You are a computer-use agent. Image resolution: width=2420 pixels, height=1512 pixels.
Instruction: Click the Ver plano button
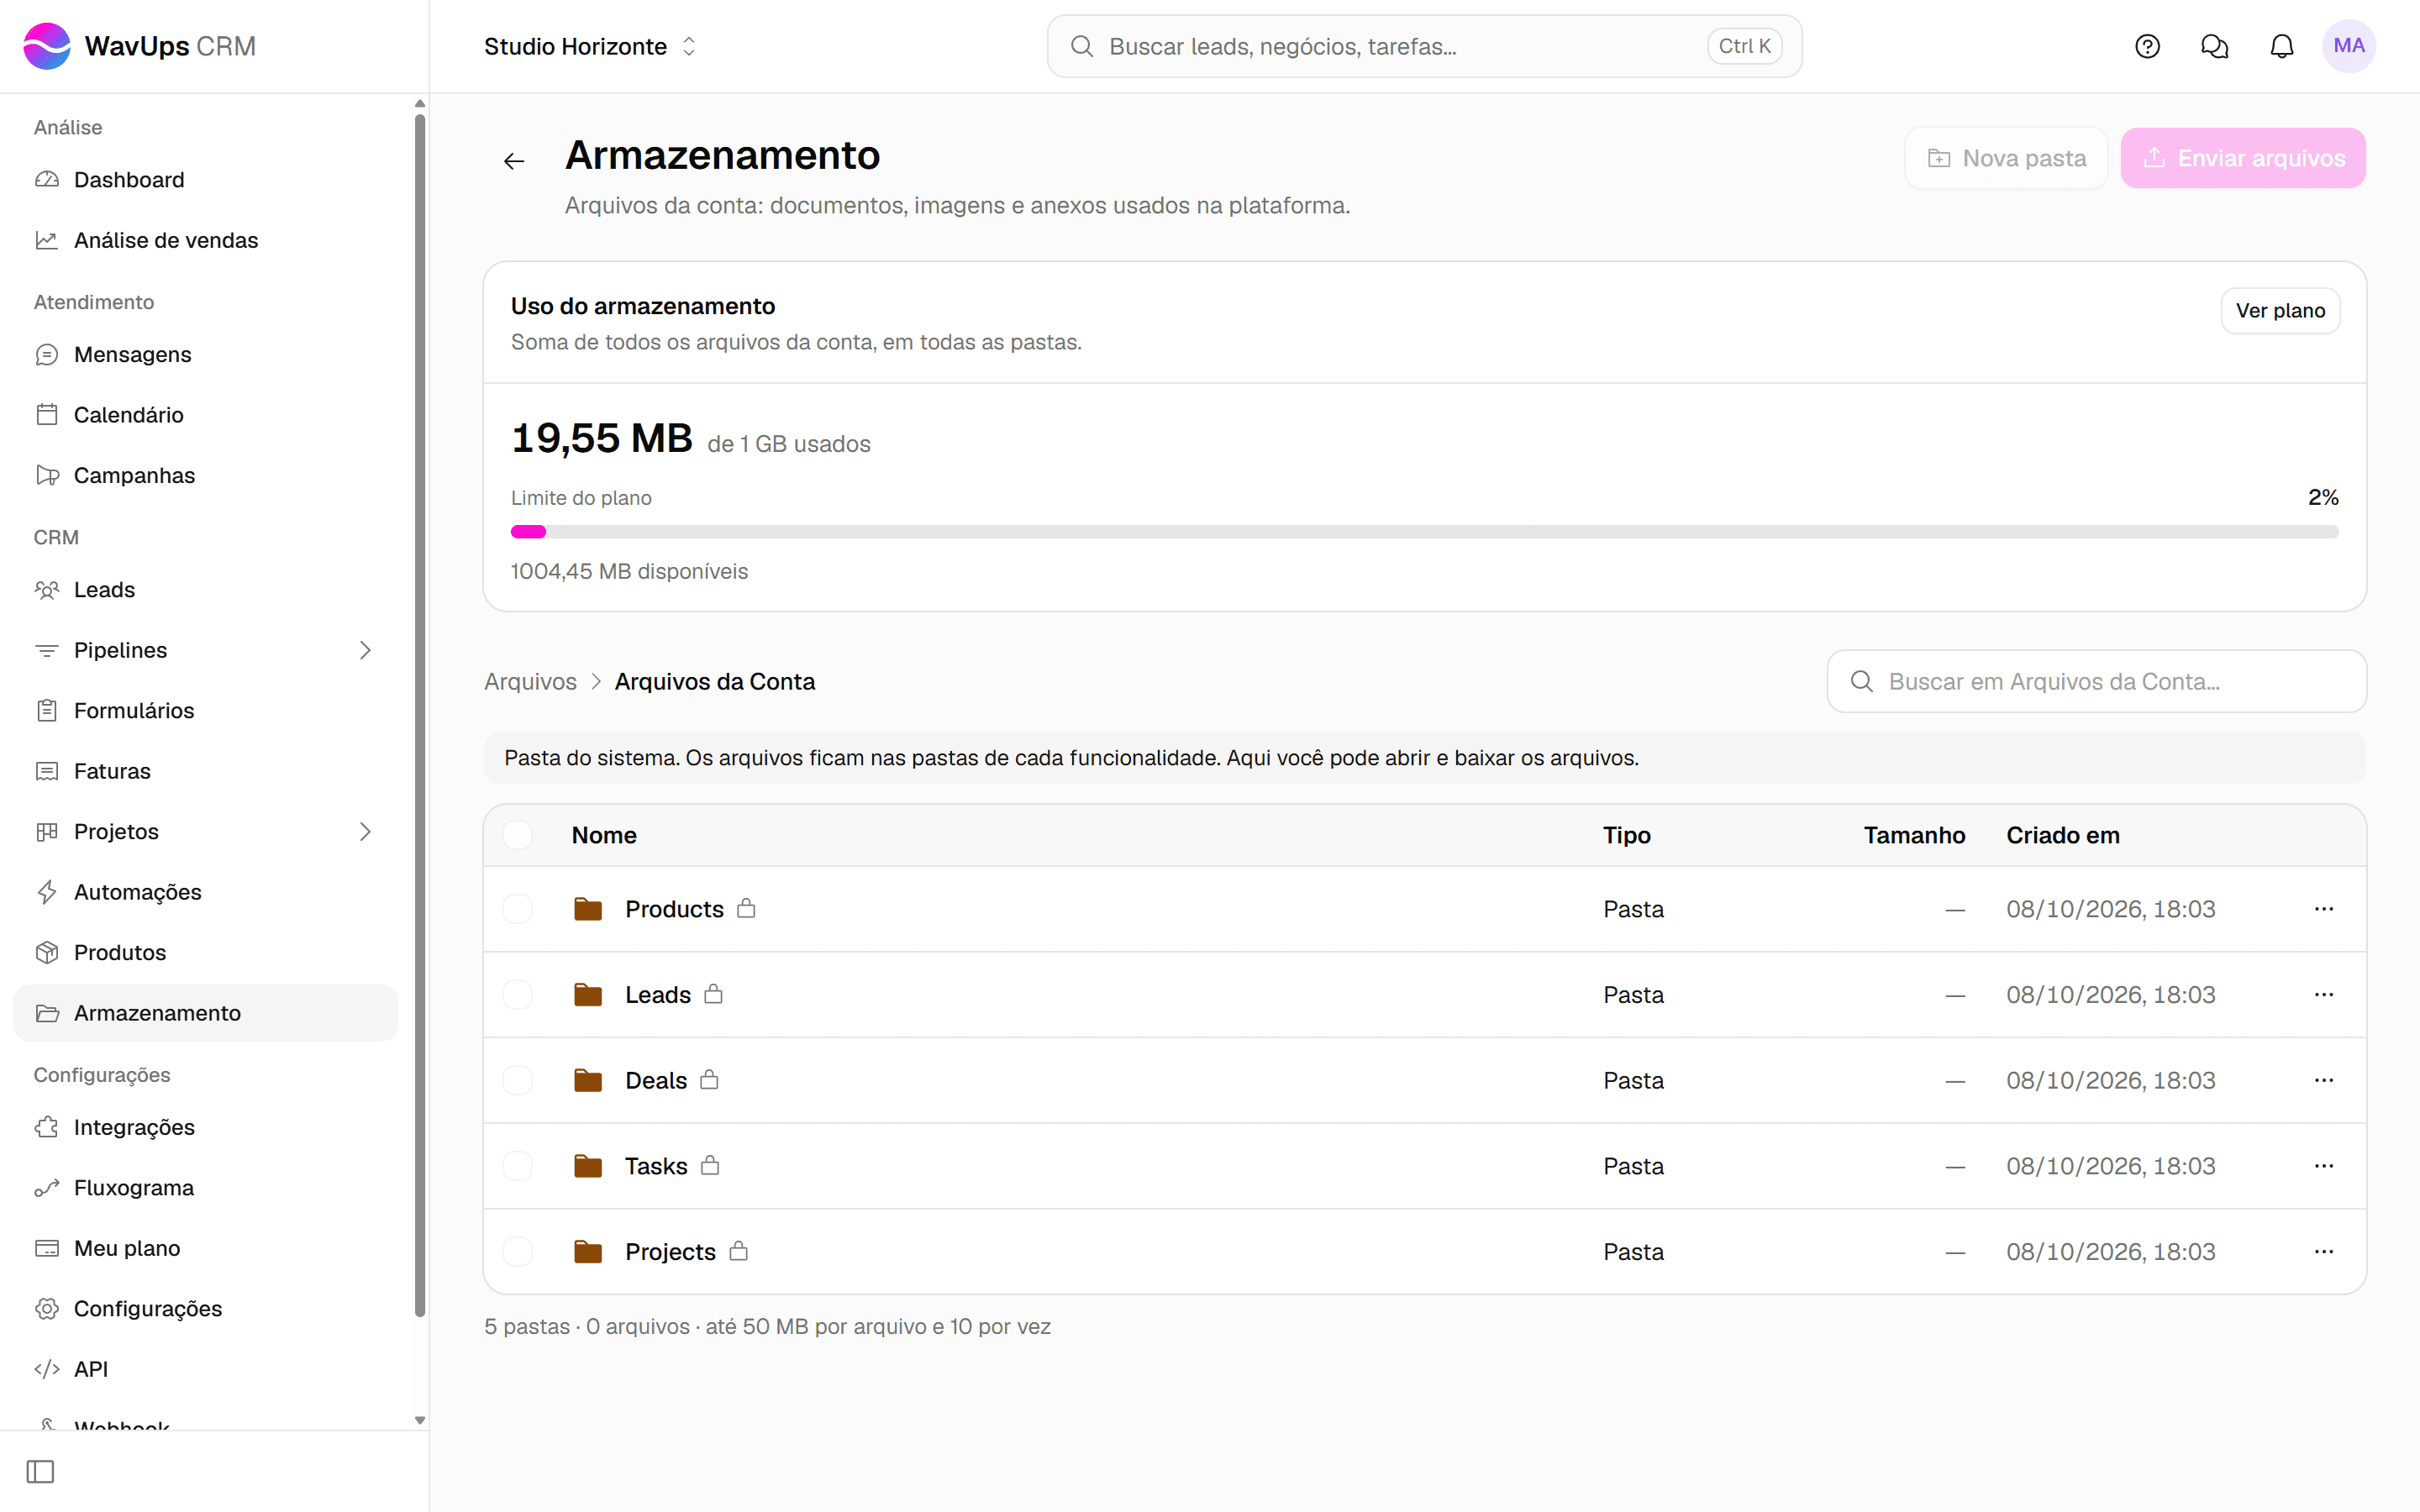[2280, 311]
